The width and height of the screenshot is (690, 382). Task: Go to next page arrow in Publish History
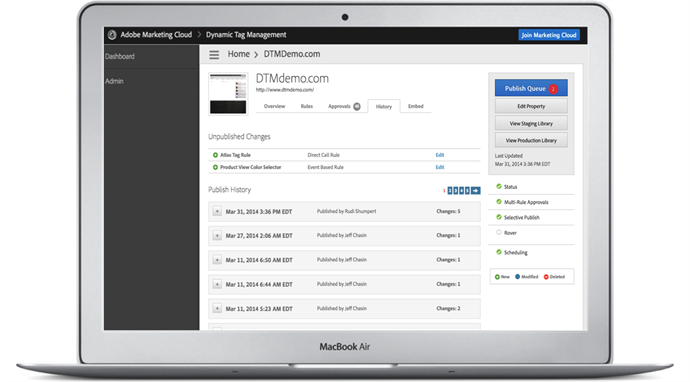pyautogui.click(x=476, y=191)
